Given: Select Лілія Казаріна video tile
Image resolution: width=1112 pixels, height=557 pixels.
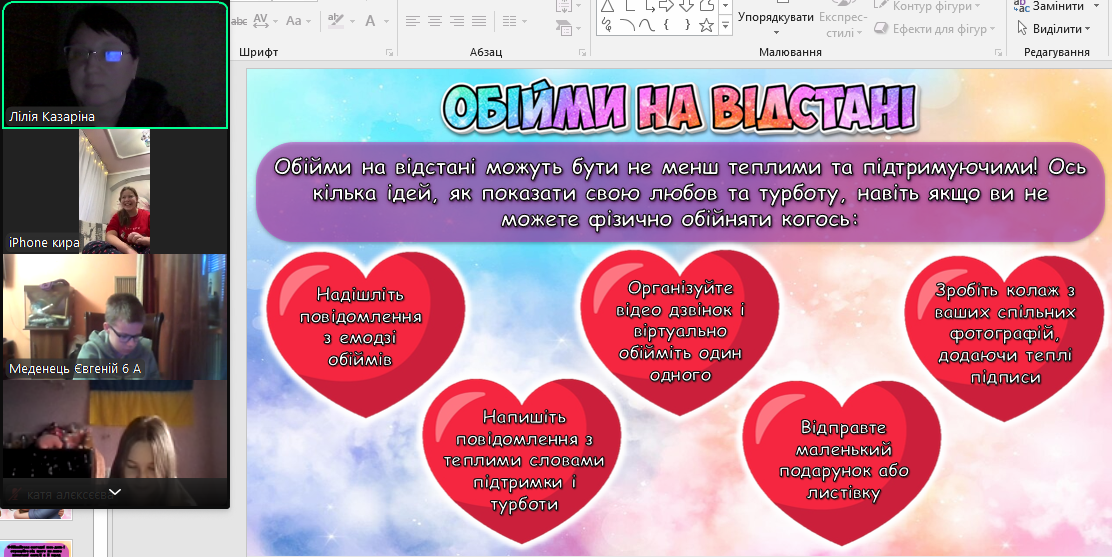Looking at the screenshot, I should click(x=115, y=65).
